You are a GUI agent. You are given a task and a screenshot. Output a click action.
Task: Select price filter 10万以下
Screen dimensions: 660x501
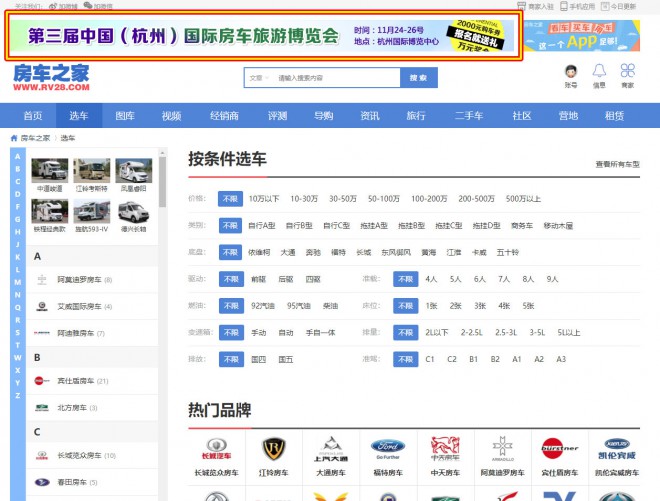(264, 199)
